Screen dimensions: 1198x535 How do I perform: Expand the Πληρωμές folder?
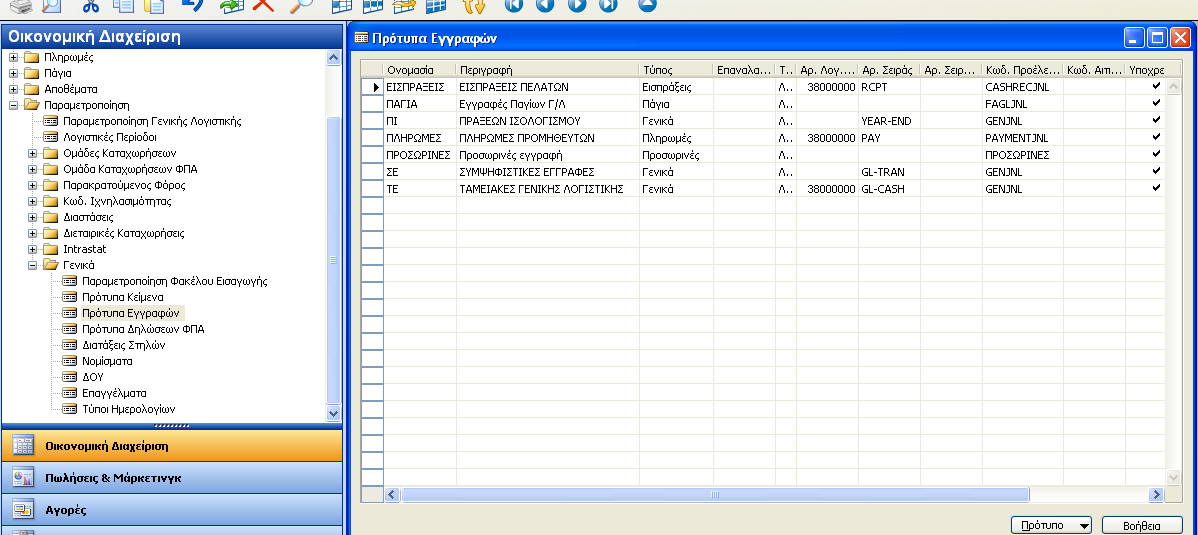coord(13,57)
